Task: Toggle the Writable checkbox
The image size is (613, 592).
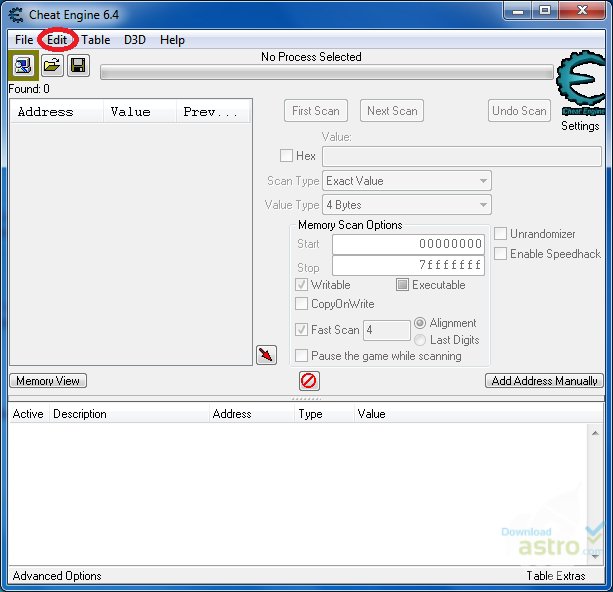Action: (301, 285)
